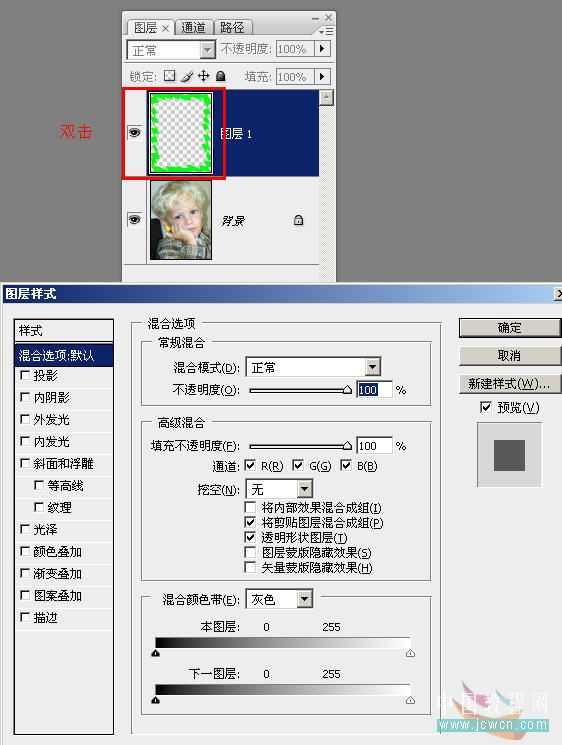
Task: Click the 图层 1 layer name
Action: coord(236,134)
